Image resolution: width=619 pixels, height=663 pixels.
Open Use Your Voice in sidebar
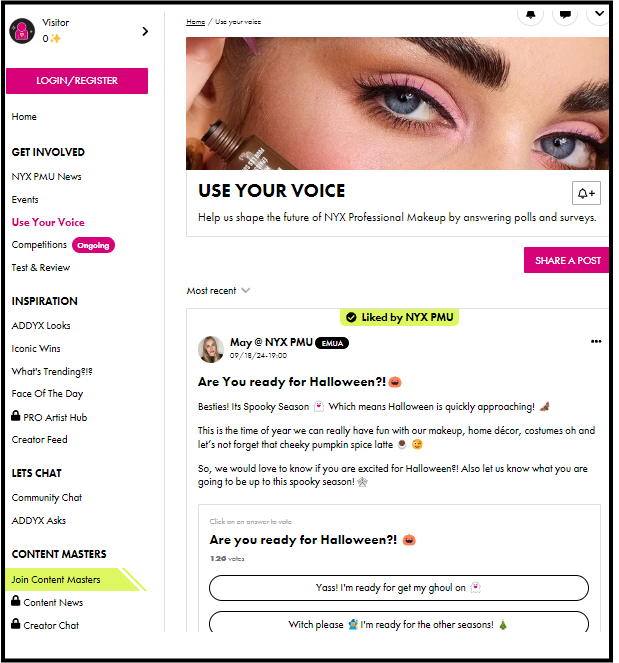(x=48, y=222)
